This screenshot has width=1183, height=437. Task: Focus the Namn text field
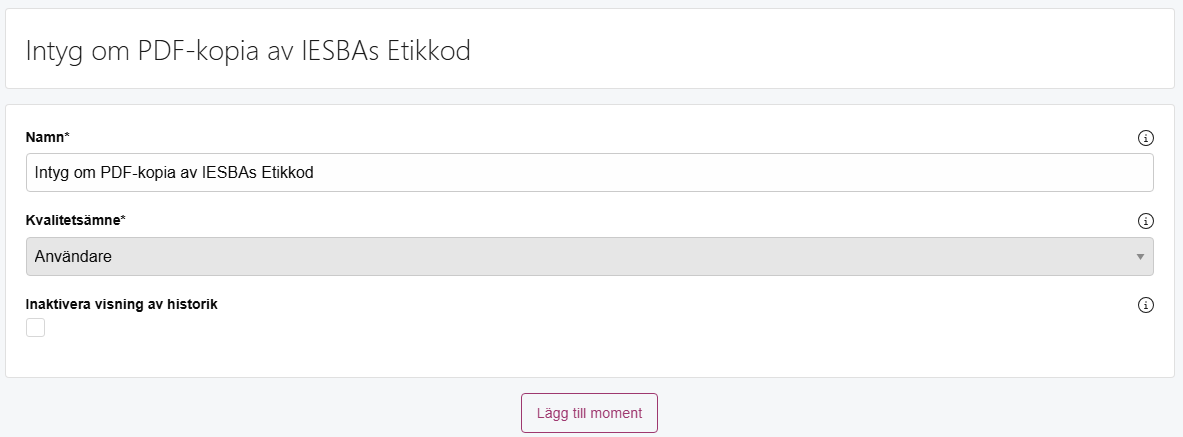(x=589, y=173)
